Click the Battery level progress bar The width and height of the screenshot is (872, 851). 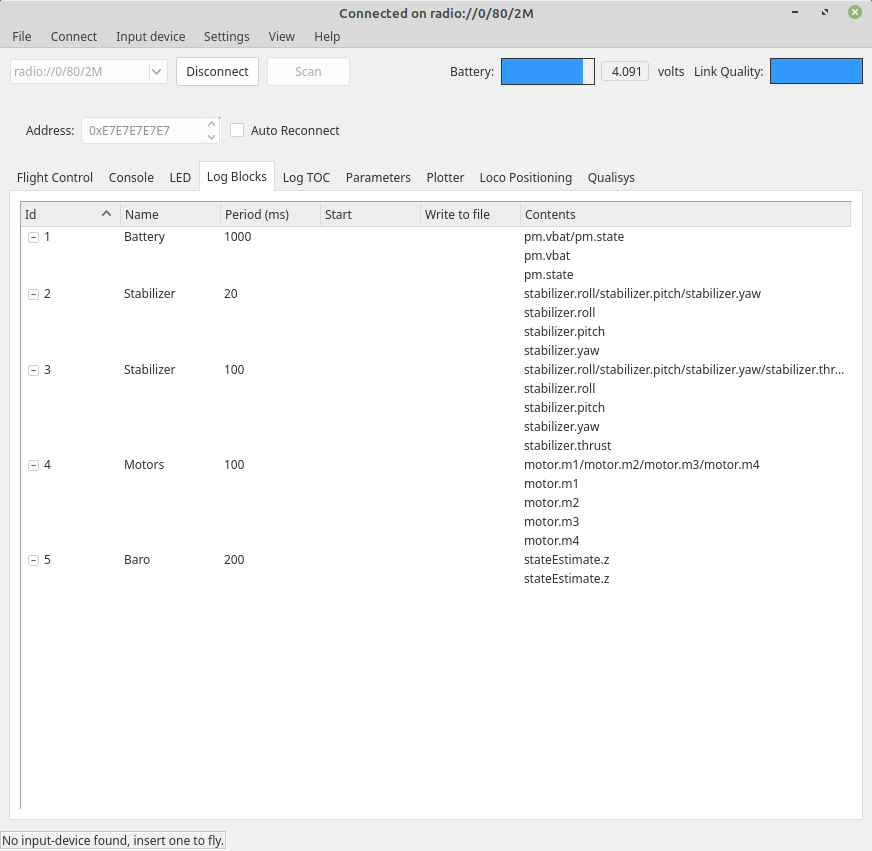point(548,72)
